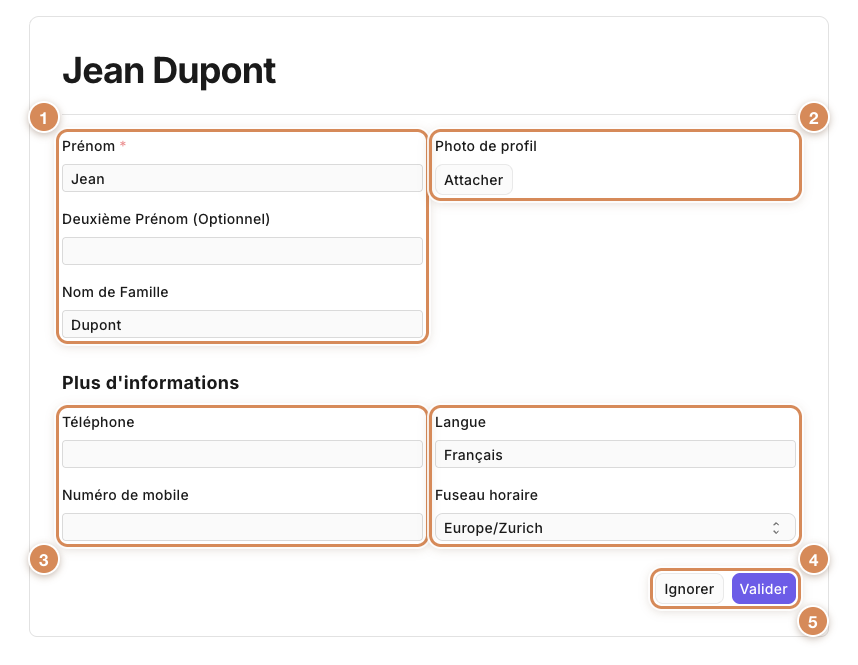858x665 pixels.
Task: Click the Téléphone label
Action: [98, 422]
